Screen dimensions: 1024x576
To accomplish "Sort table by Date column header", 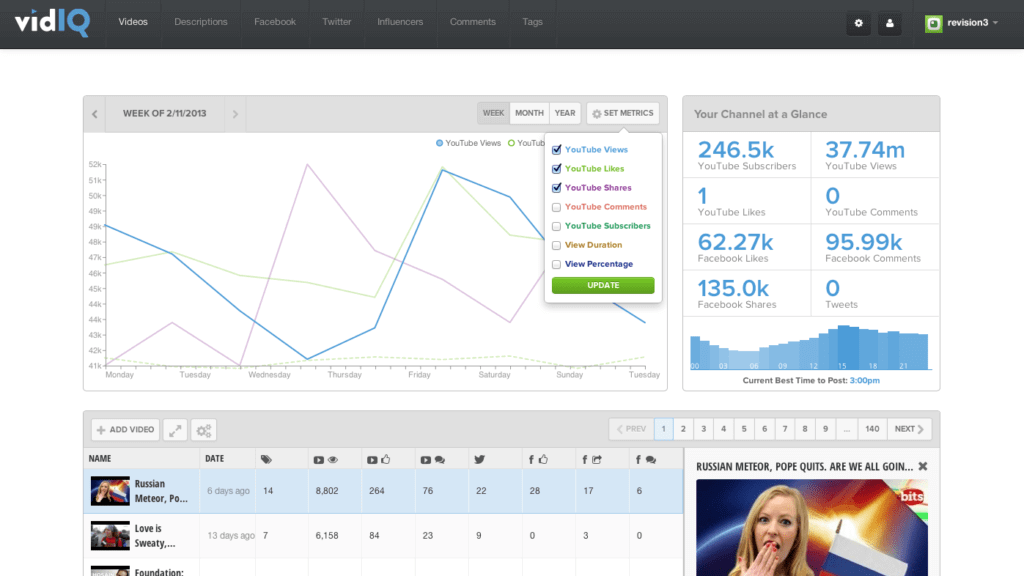I will pyautogui.click(x=214, y=458).
